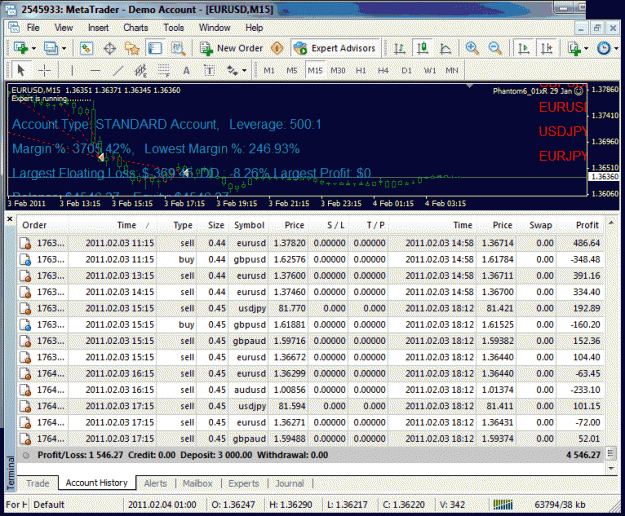Switch chart to H1 timeframe
The width and height of the screenshot is (625, 516).
(x=361, y=71)
